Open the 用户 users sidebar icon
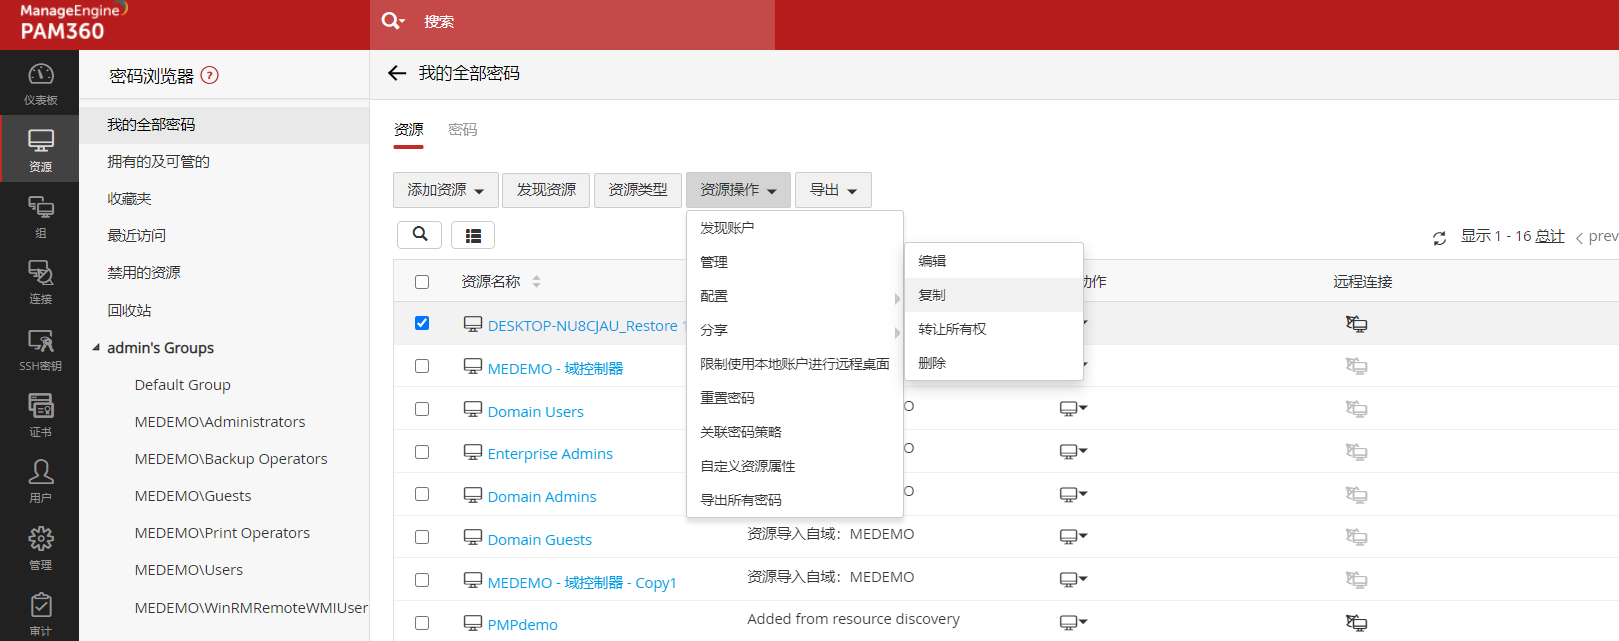Viewport: 1619px width, 641px height. coord(40,480)
